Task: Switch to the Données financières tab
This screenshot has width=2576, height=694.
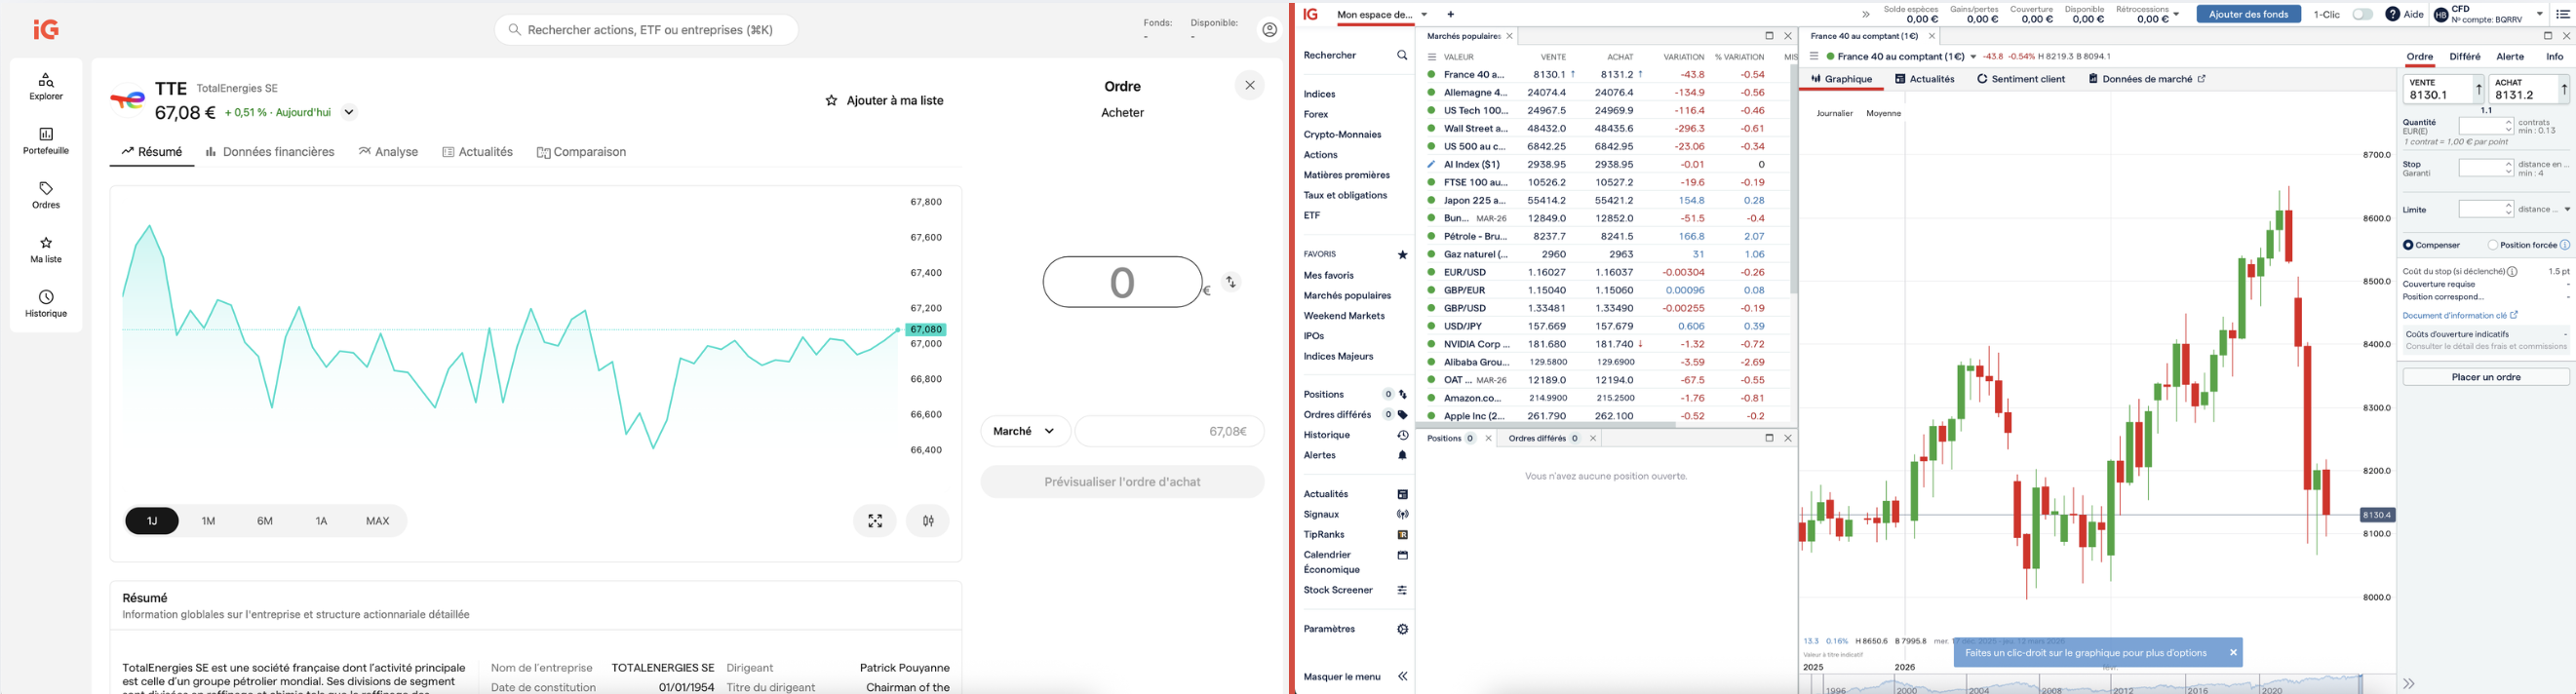Action: [x=270, y=152]
